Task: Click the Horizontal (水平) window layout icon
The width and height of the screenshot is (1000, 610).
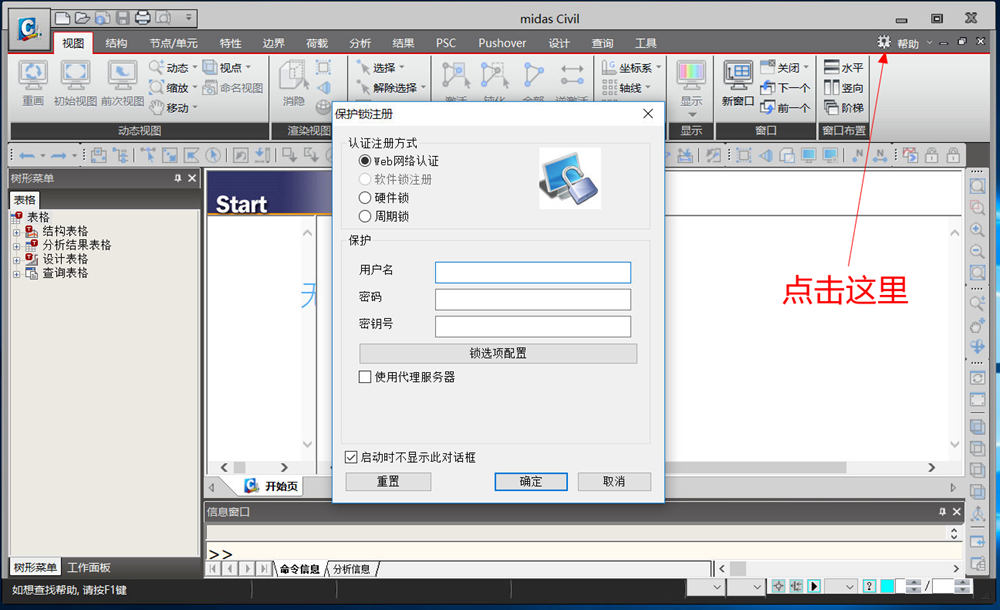Action: [x=831, y=67]
